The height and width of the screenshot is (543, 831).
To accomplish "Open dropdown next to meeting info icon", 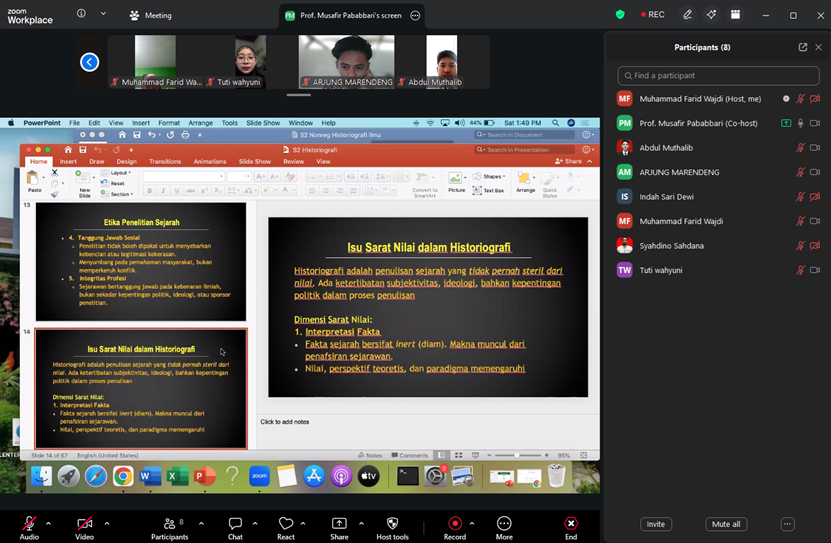I will coord(103,14).
